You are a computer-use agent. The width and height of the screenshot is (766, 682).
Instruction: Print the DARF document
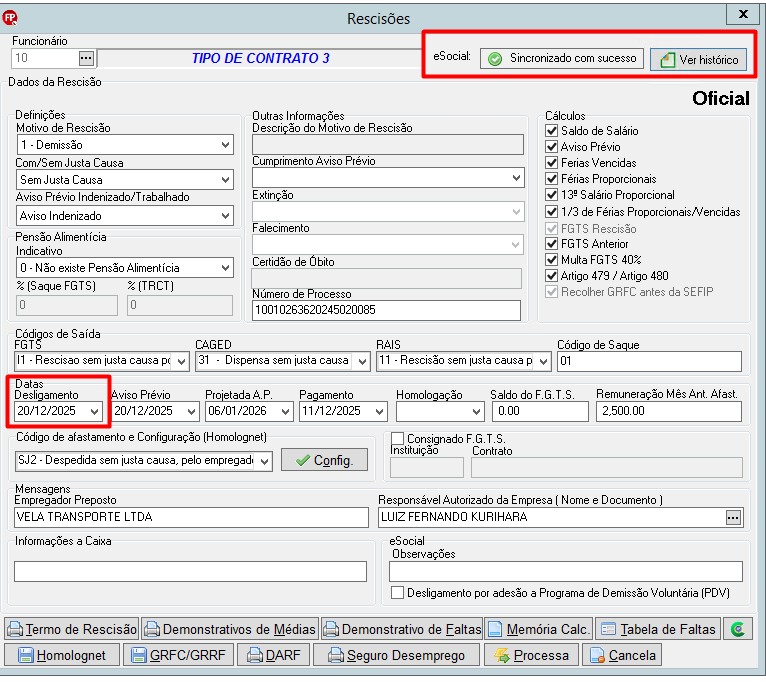[274, 655]
